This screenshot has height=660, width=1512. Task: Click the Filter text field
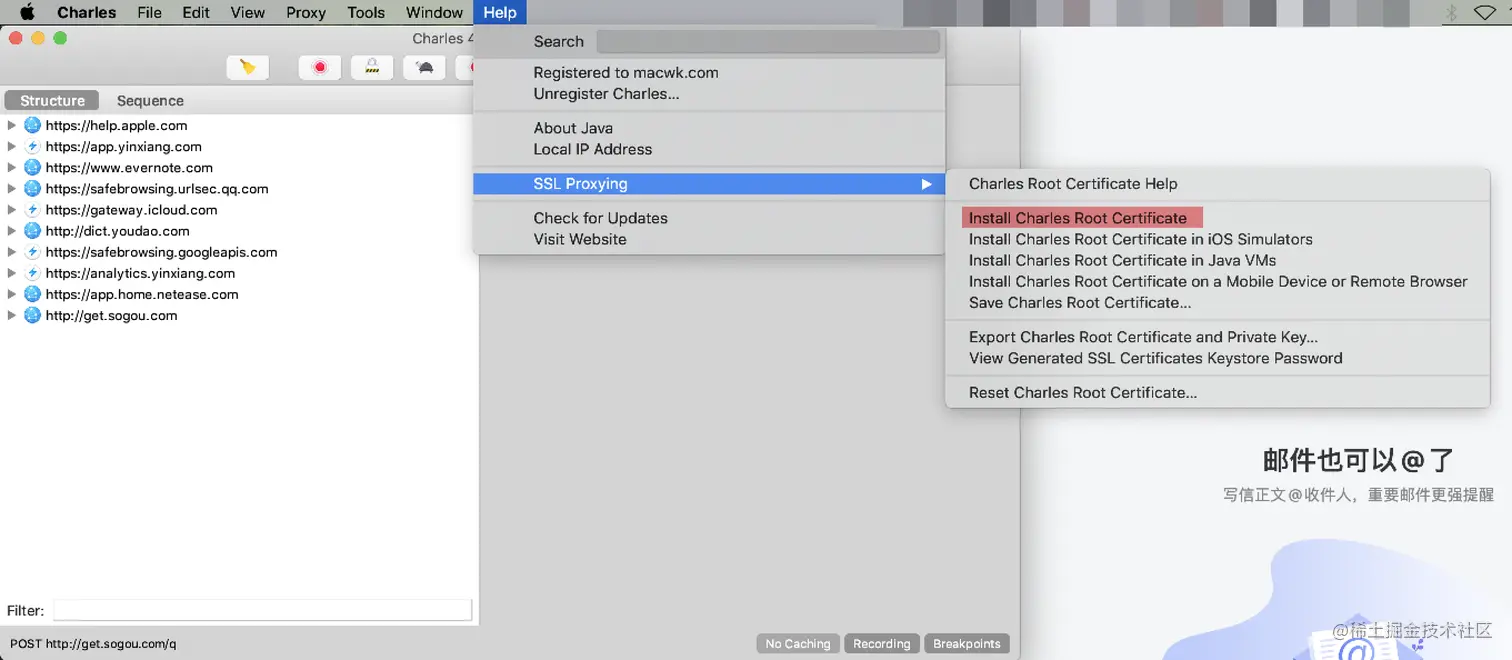tap(262, 610)
